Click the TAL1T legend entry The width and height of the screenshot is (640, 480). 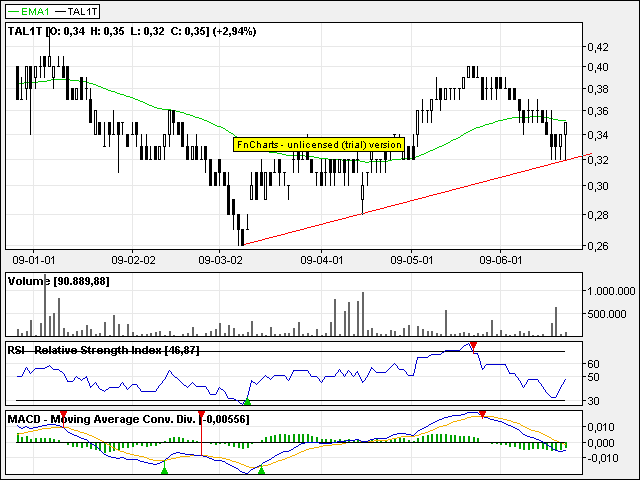coord(77,11)
